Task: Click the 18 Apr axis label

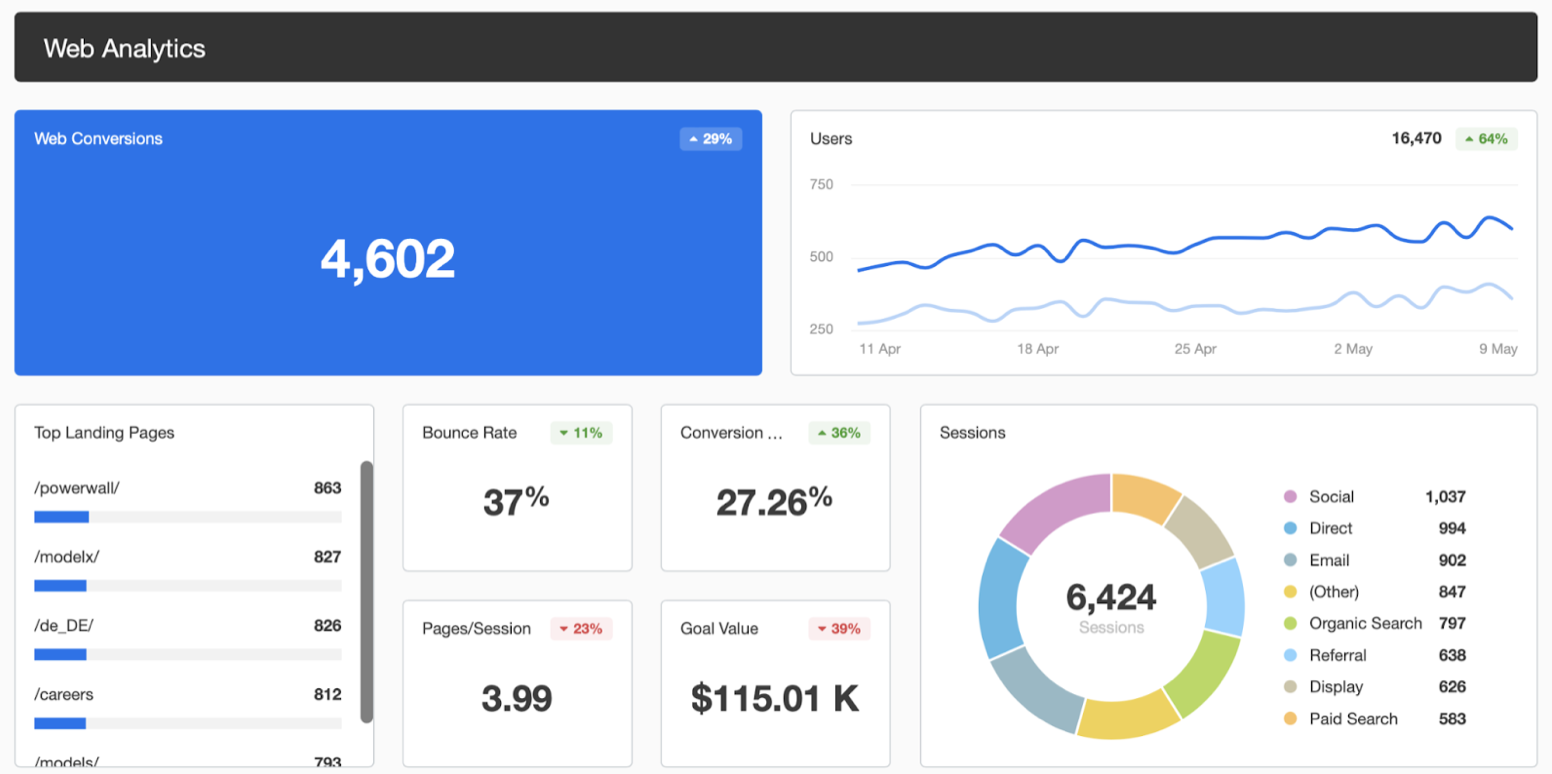Action: click(1038, 349)
